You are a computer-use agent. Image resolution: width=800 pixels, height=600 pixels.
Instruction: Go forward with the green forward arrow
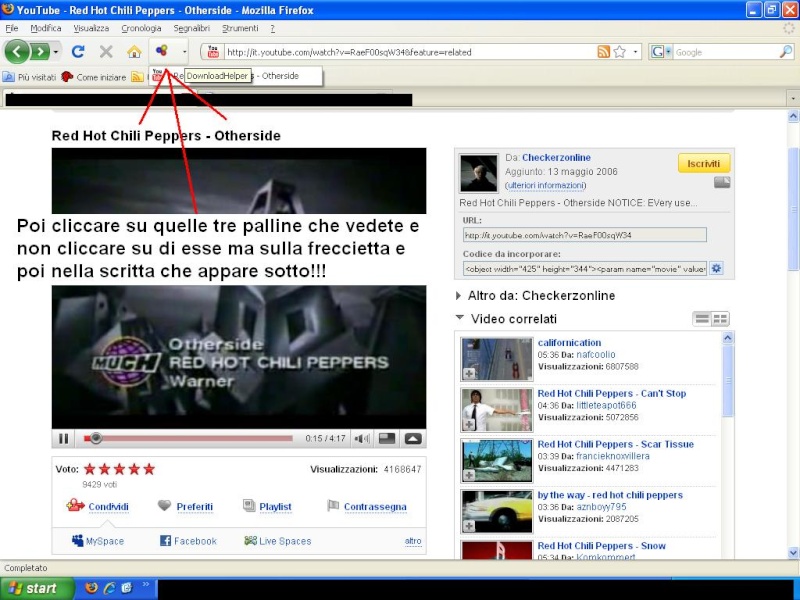tap(40, 52)
